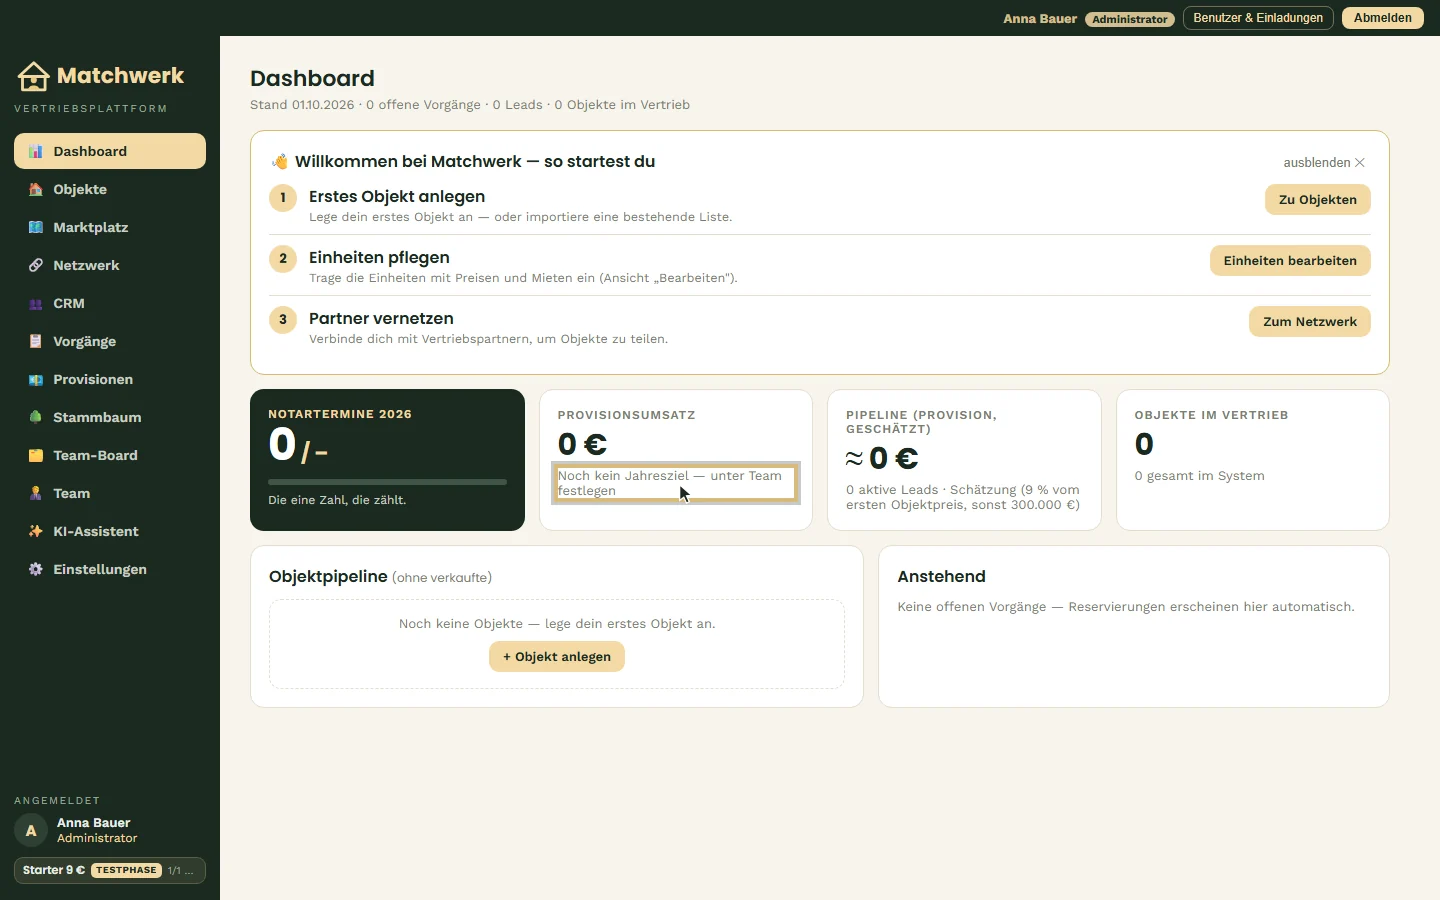Open the Team-Board menu entry
Screen dimensions: 1440x900
click(110, 455)
